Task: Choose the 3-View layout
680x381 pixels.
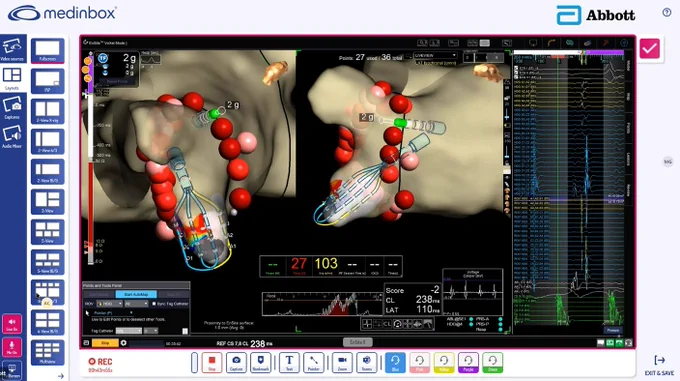Action: coord(48,202)
